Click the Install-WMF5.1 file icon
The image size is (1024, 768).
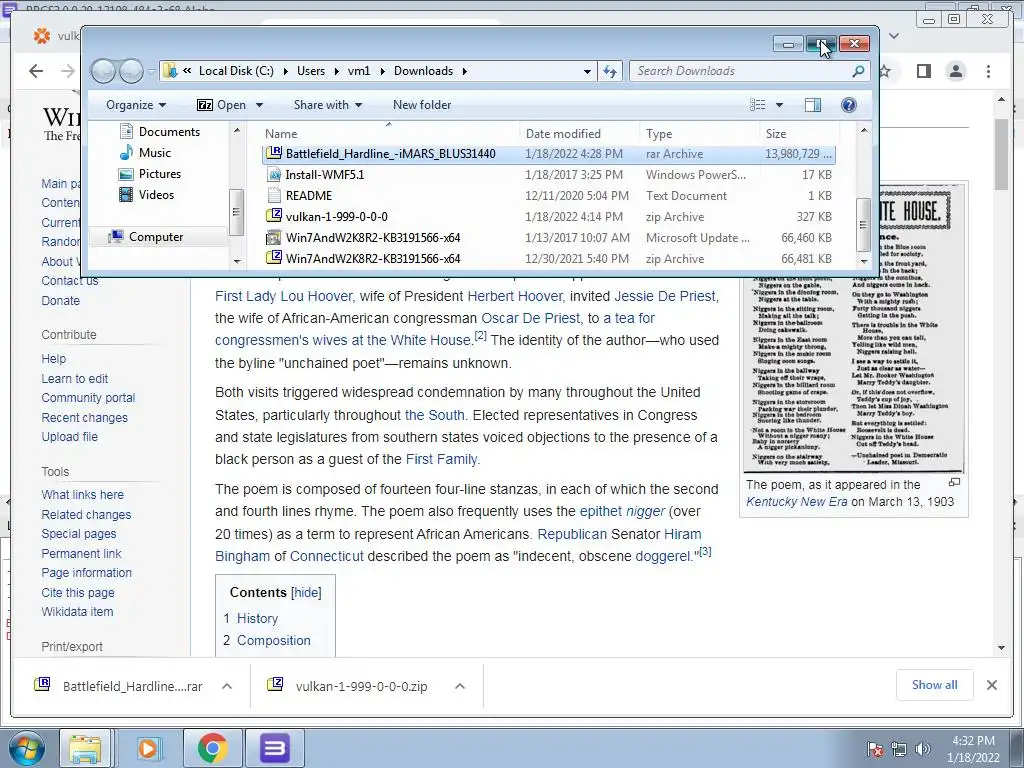[274, 174]
